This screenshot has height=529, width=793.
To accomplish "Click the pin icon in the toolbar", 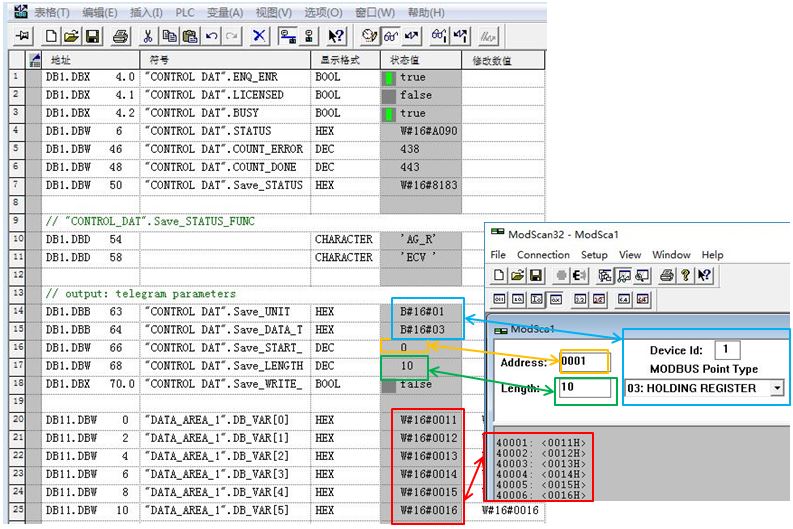I will 23,36.
